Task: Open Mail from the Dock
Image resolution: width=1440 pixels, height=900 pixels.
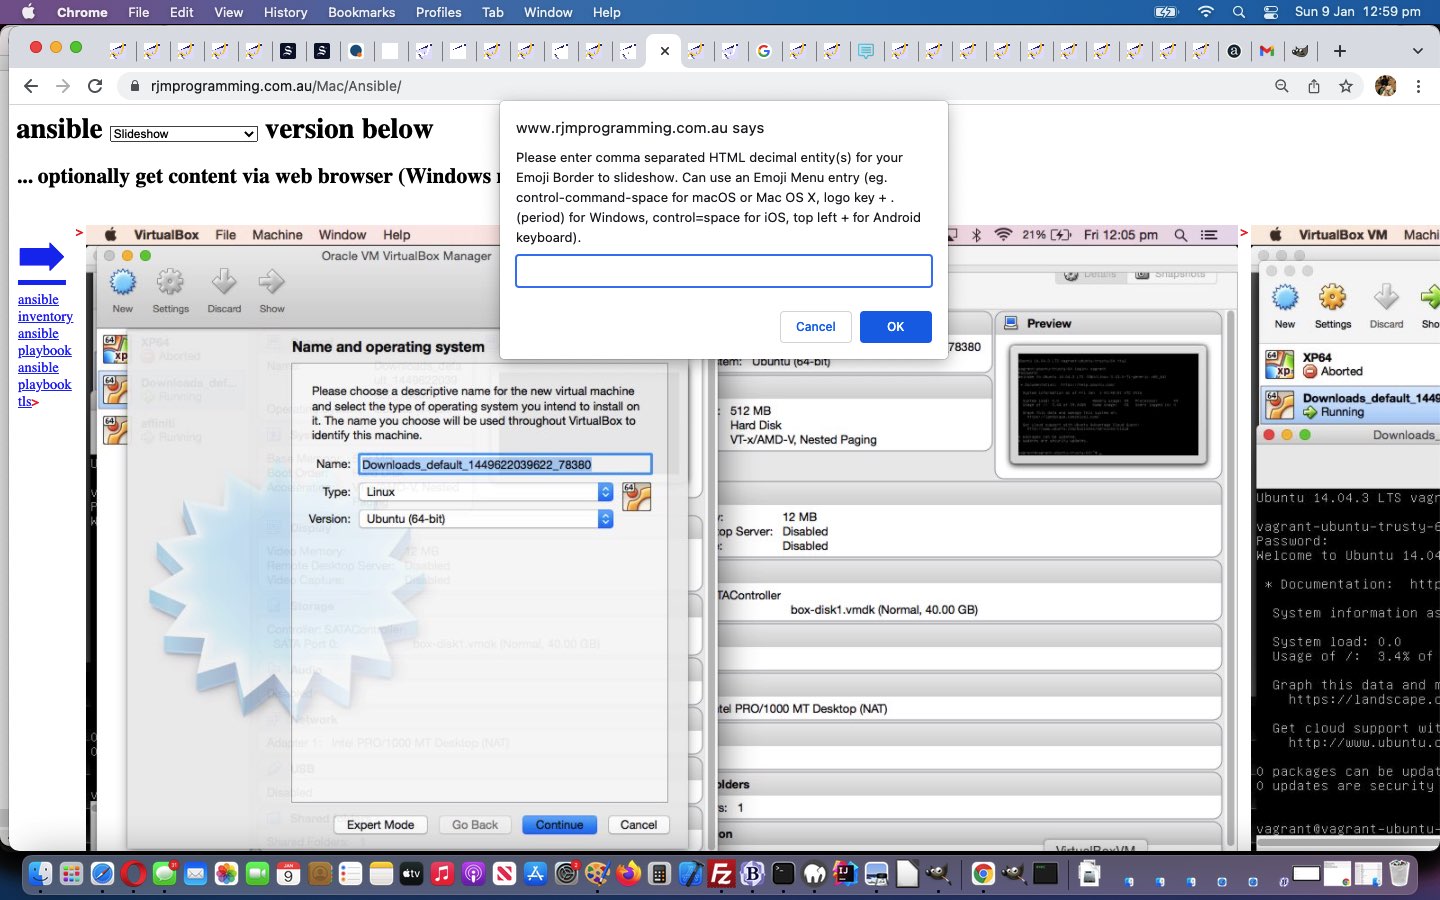Action: point(195,874)
